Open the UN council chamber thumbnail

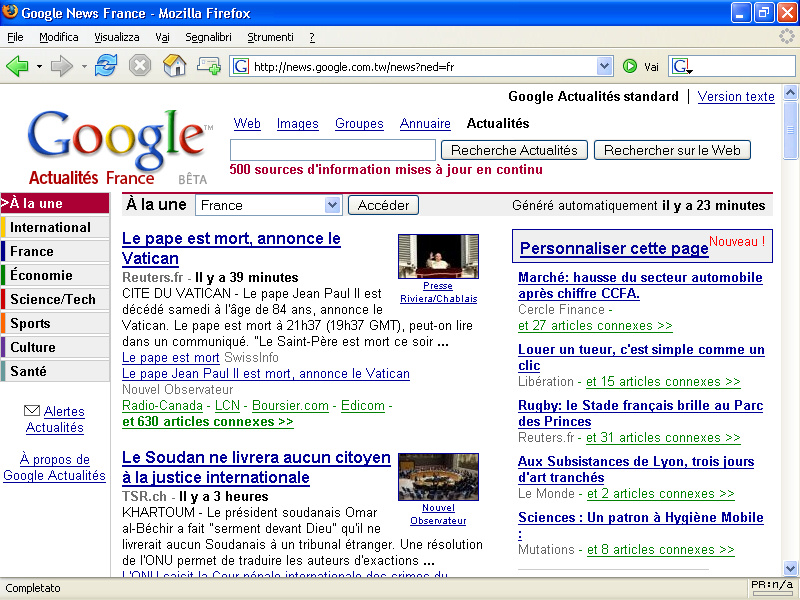pyautogui.click(x=438, y=477)
